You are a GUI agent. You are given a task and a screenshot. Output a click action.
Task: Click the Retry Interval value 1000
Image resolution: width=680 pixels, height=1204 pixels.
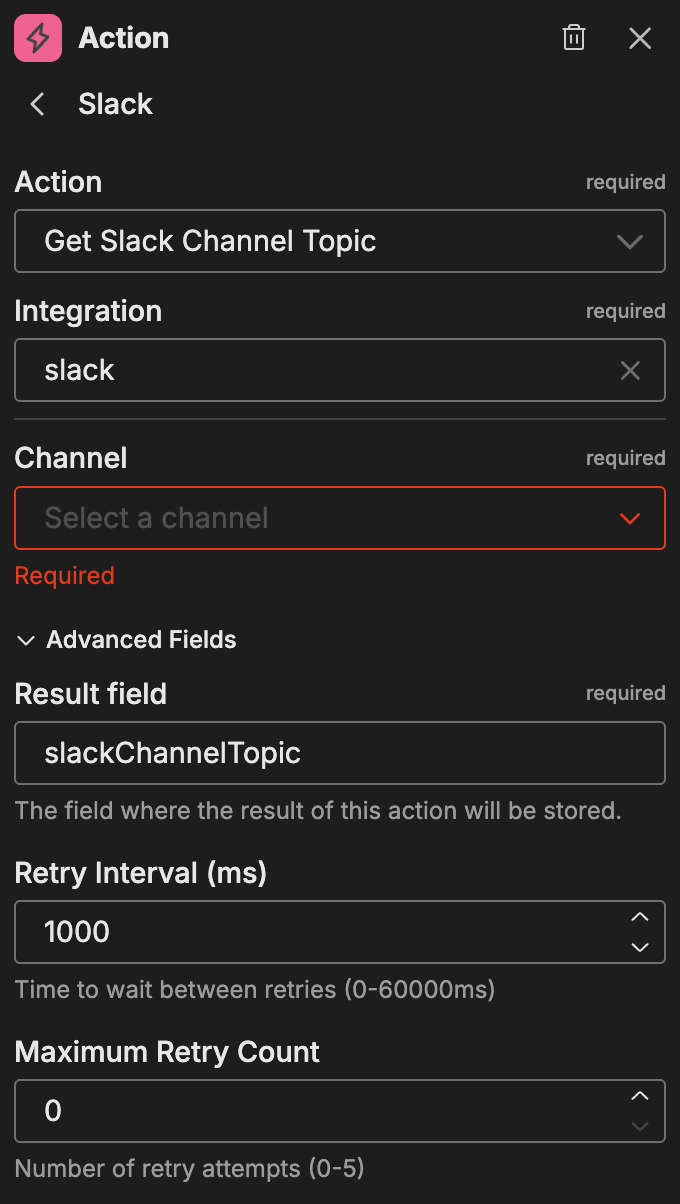(x=300, y=931)
